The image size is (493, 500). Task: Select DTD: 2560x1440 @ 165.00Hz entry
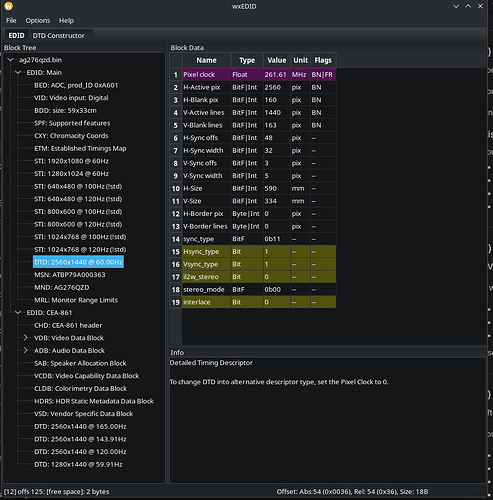click(x=80, y=426)
